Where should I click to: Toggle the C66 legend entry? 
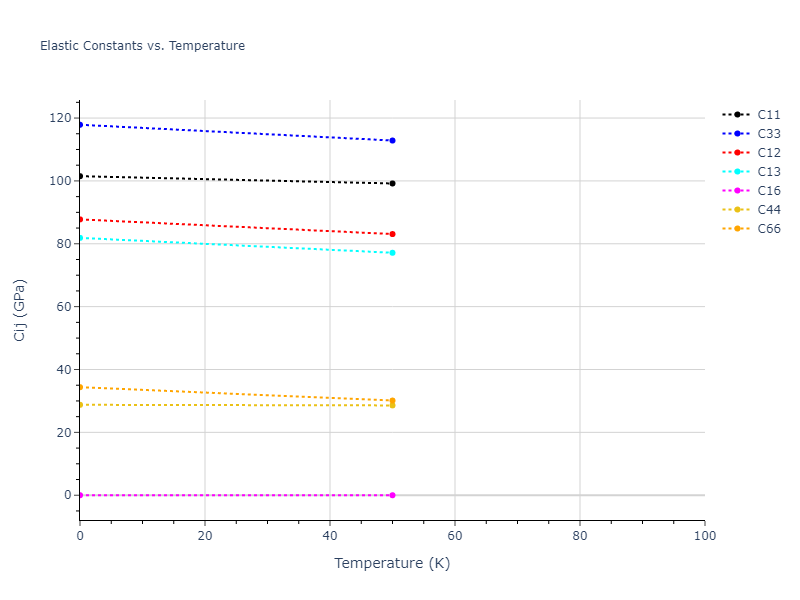click(x=768, y=229)
